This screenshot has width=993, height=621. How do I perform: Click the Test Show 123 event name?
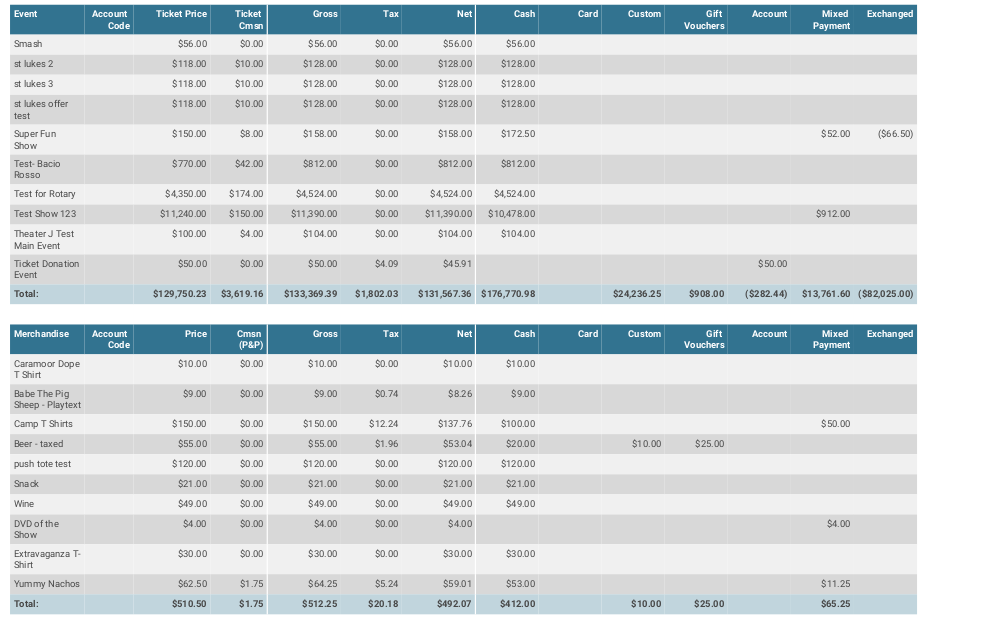(x=45, y=214)
